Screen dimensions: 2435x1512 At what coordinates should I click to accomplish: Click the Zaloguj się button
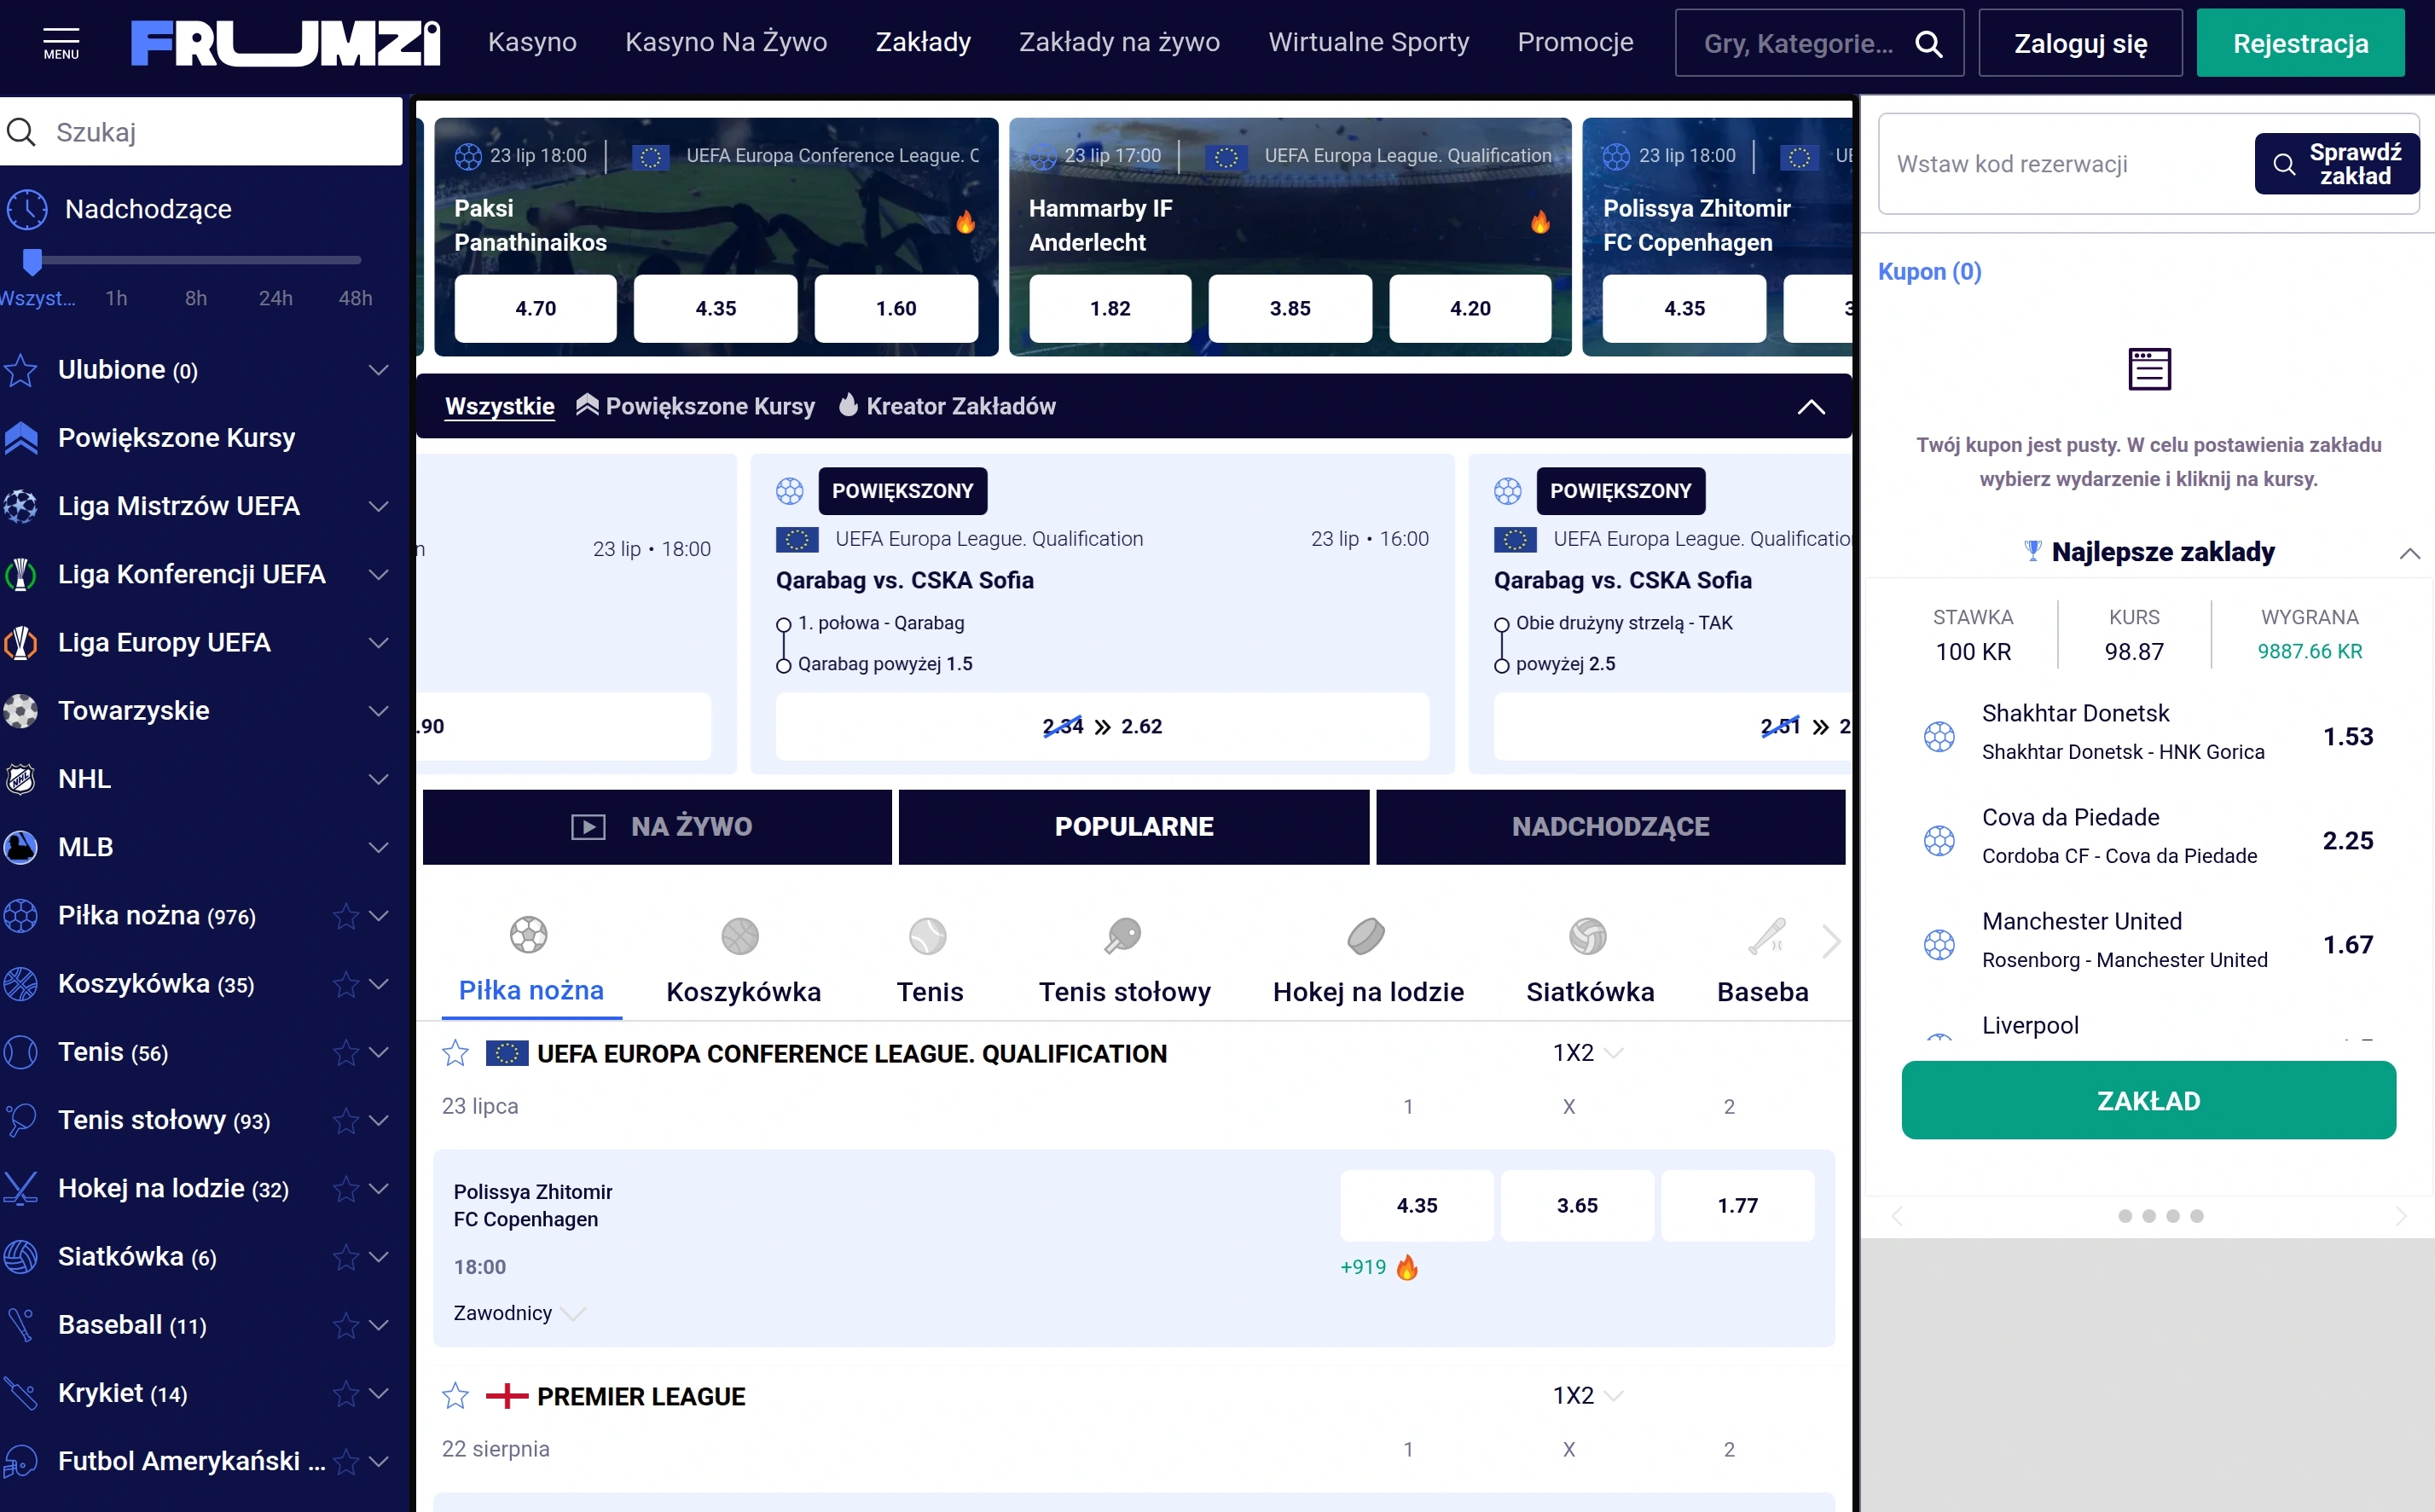(2081, 43)
